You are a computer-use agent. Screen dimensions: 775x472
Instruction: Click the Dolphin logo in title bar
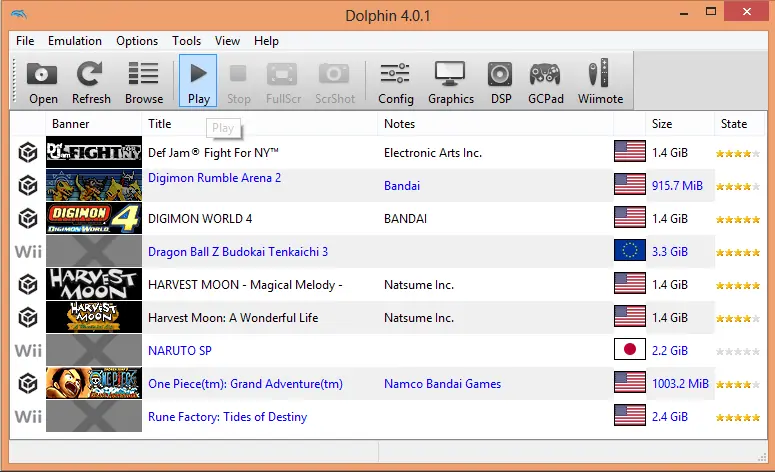click(19, 15)
